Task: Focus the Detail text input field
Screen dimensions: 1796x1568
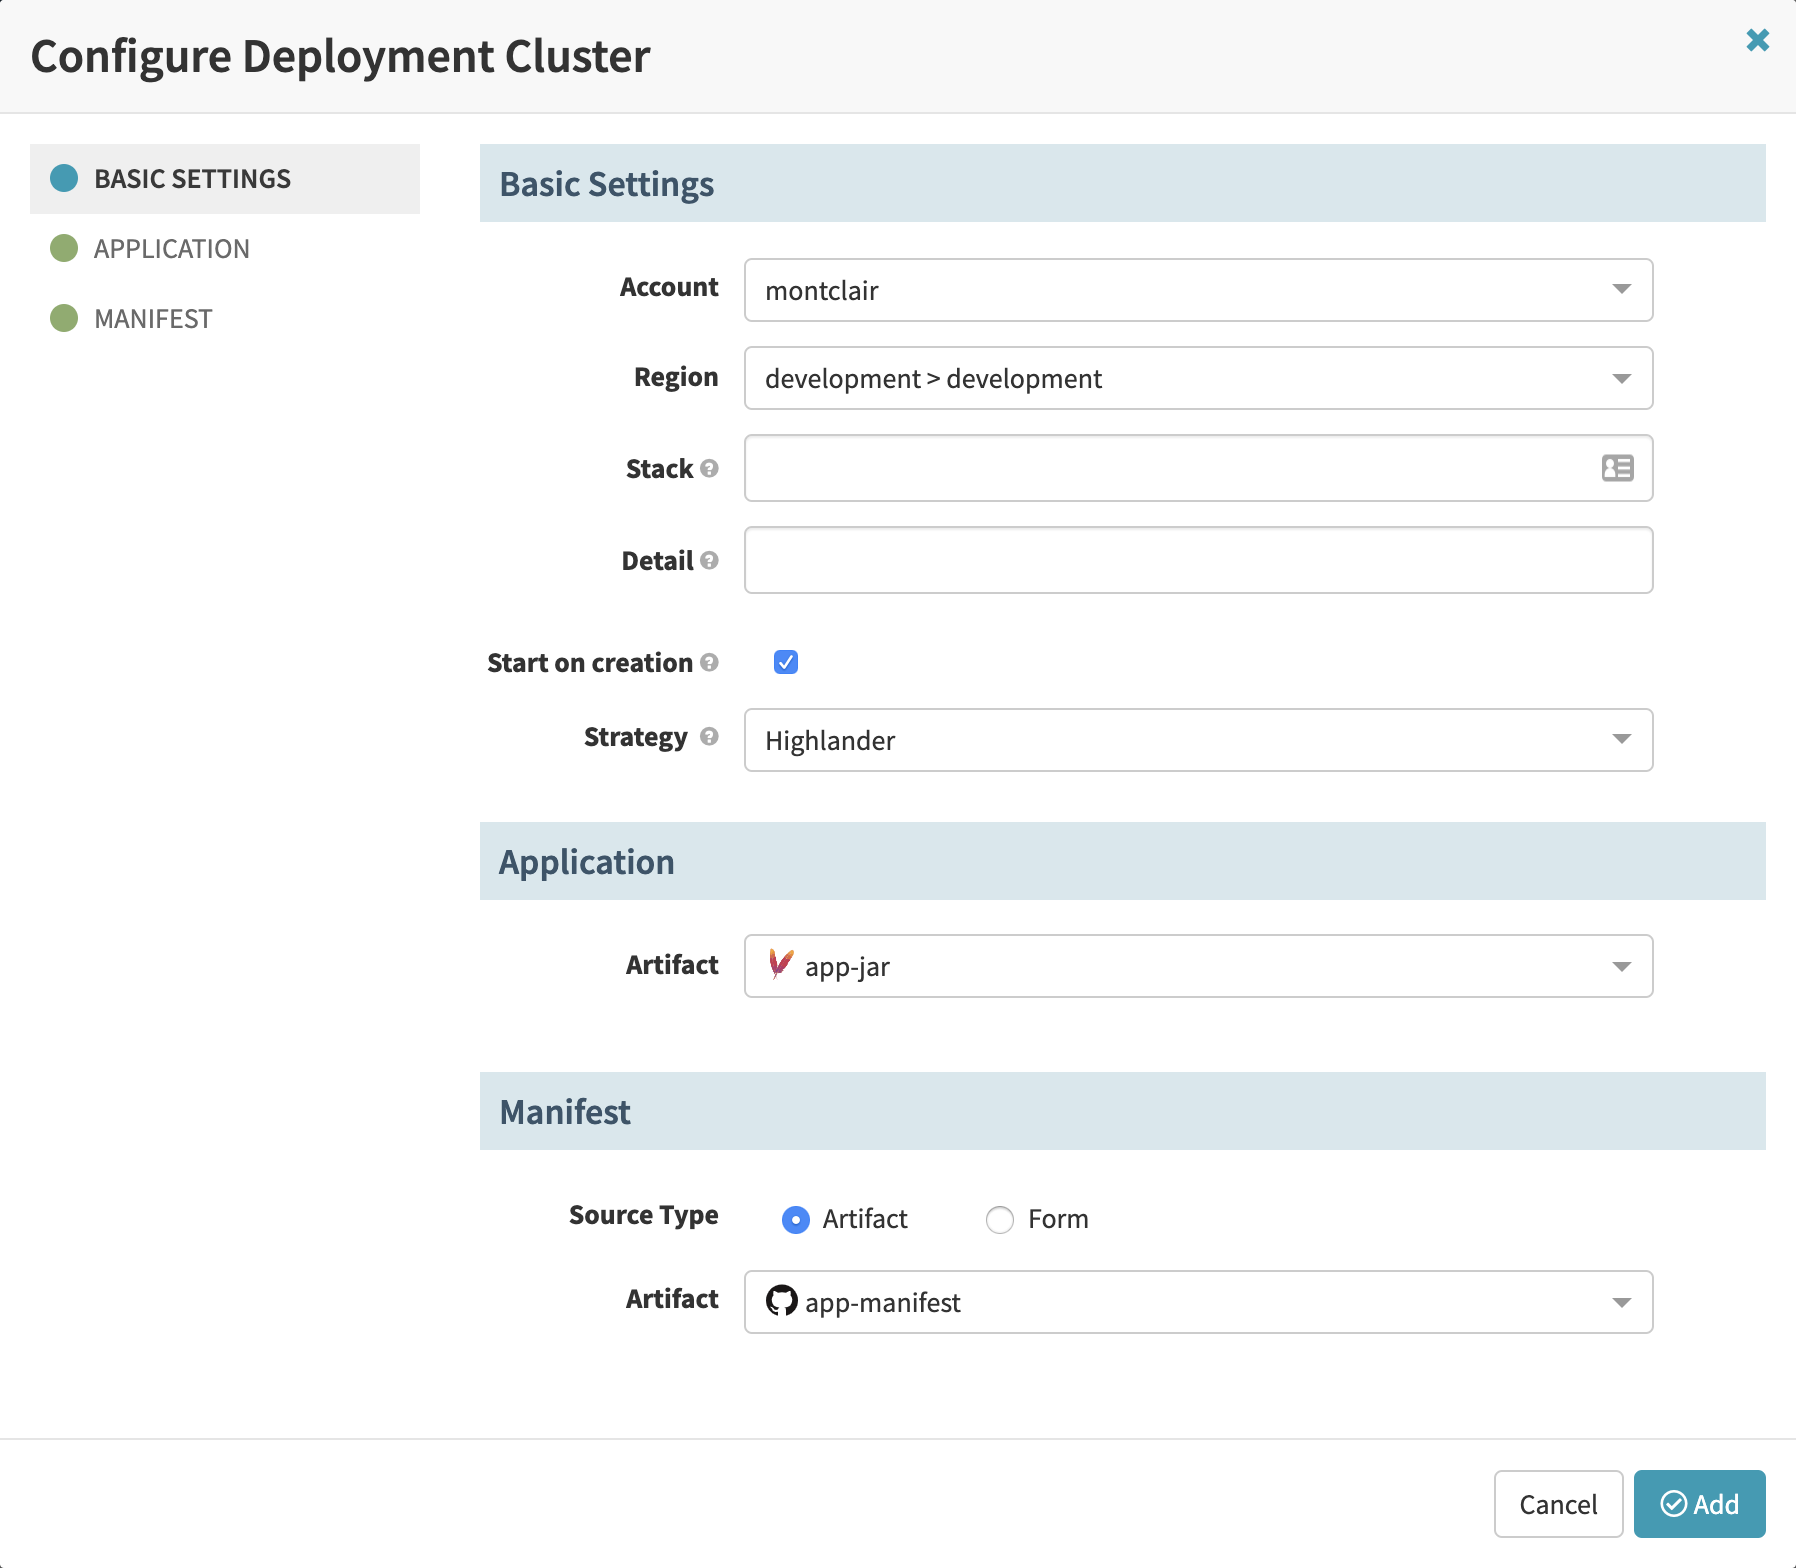Action: point(1198,560)
